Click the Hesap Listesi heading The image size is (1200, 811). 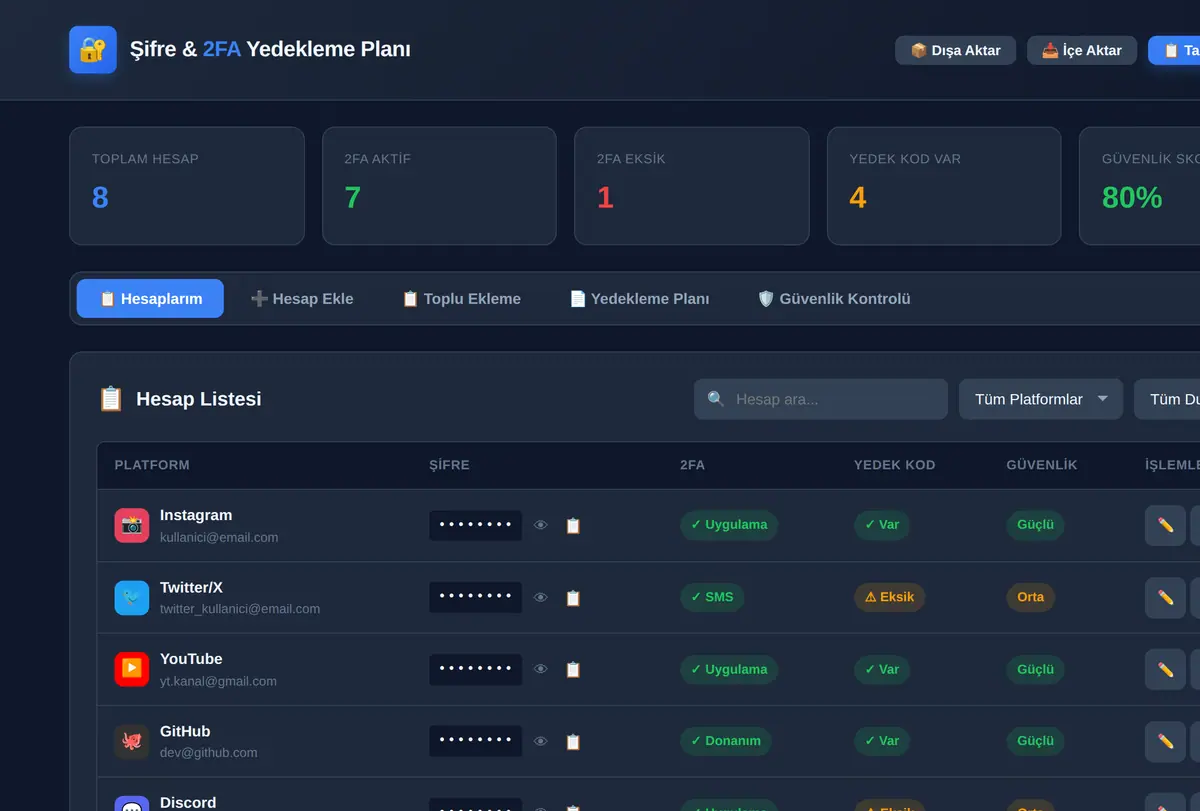(x=199, y=399)
